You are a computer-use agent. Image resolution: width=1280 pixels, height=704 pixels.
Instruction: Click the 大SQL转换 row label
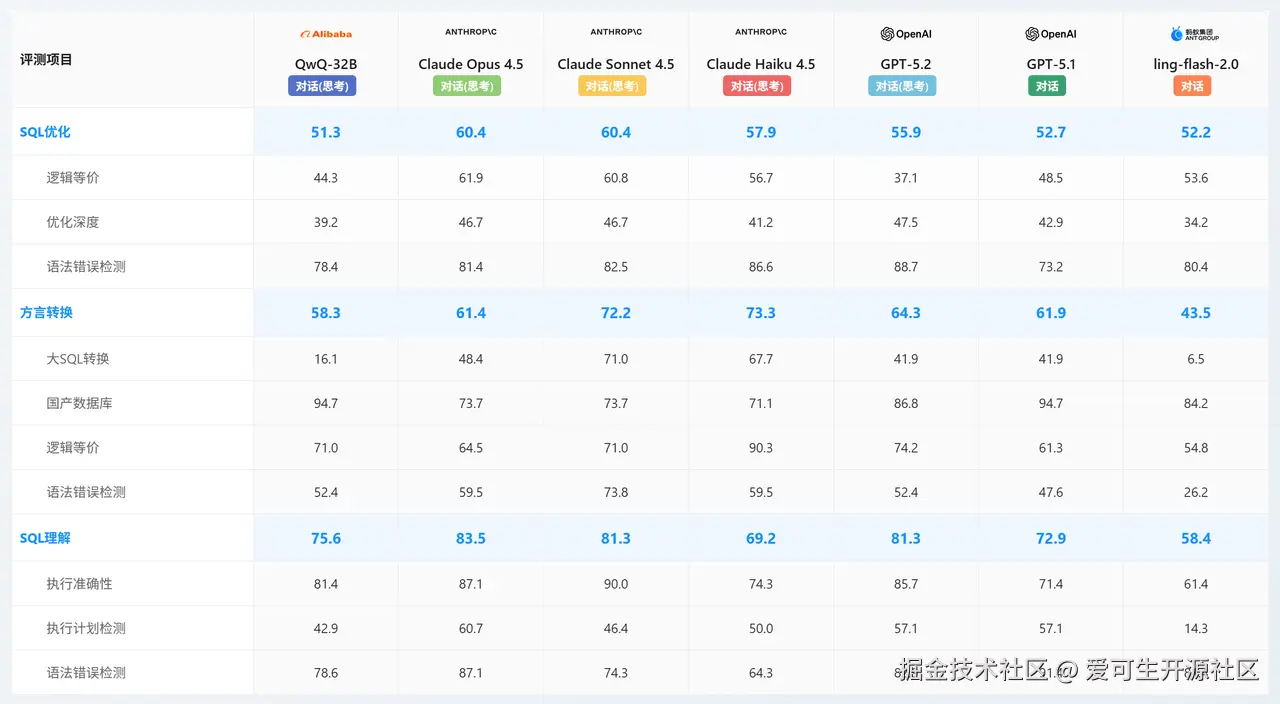(x=78, y=359)
